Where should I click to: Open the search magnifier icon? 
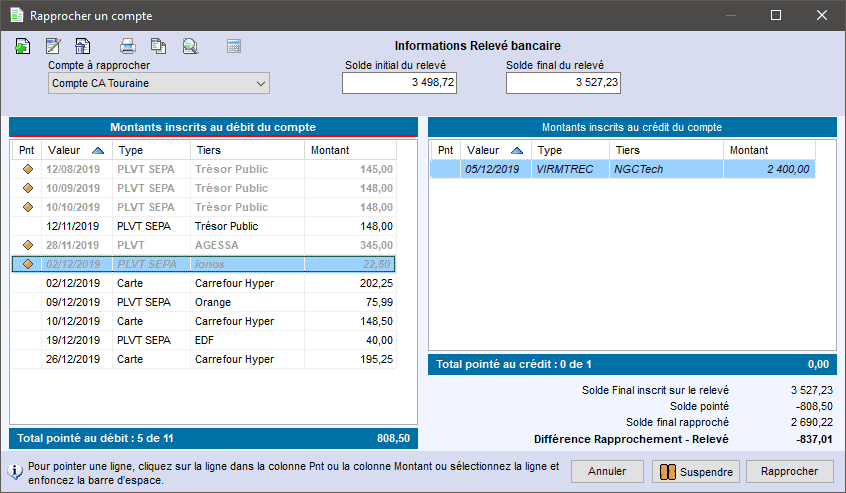190,46
